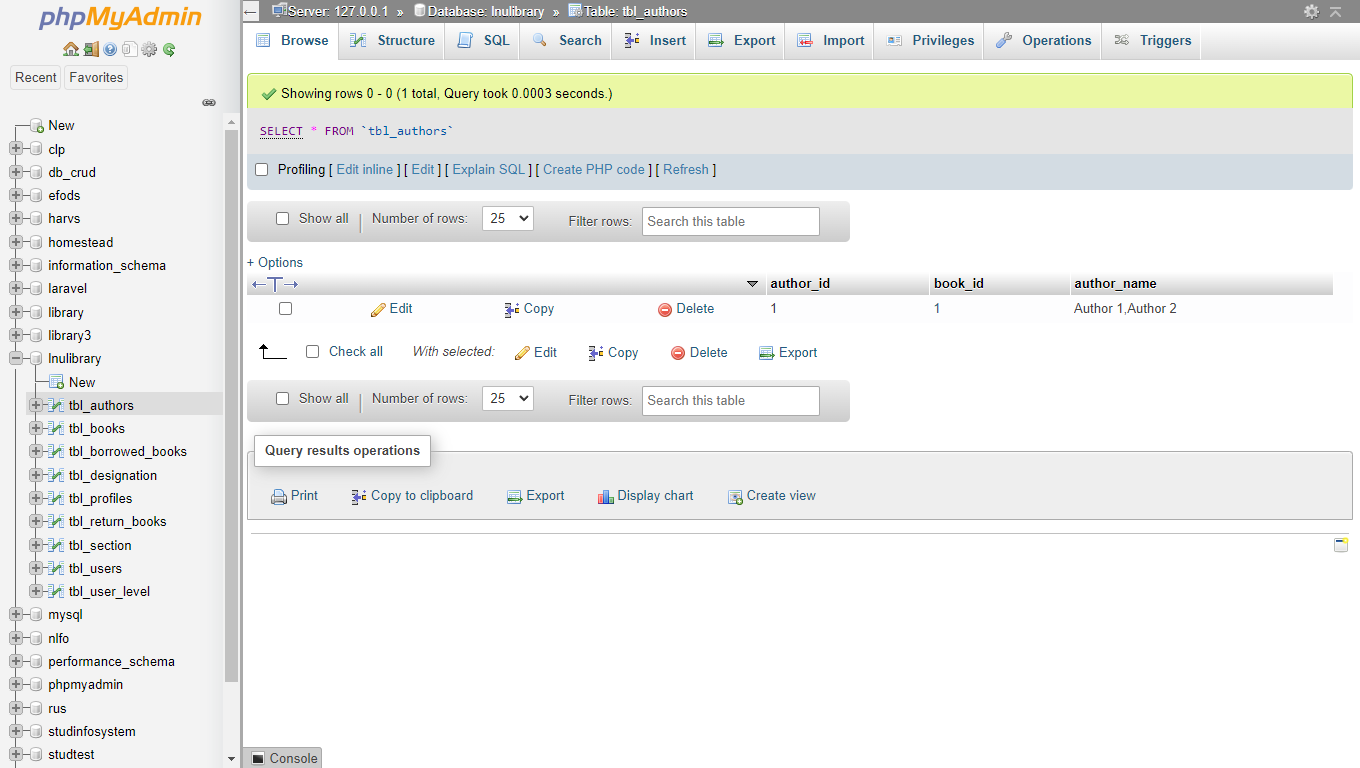Click the navigation panel scrollbar down arrow

[x=232, y=759]
